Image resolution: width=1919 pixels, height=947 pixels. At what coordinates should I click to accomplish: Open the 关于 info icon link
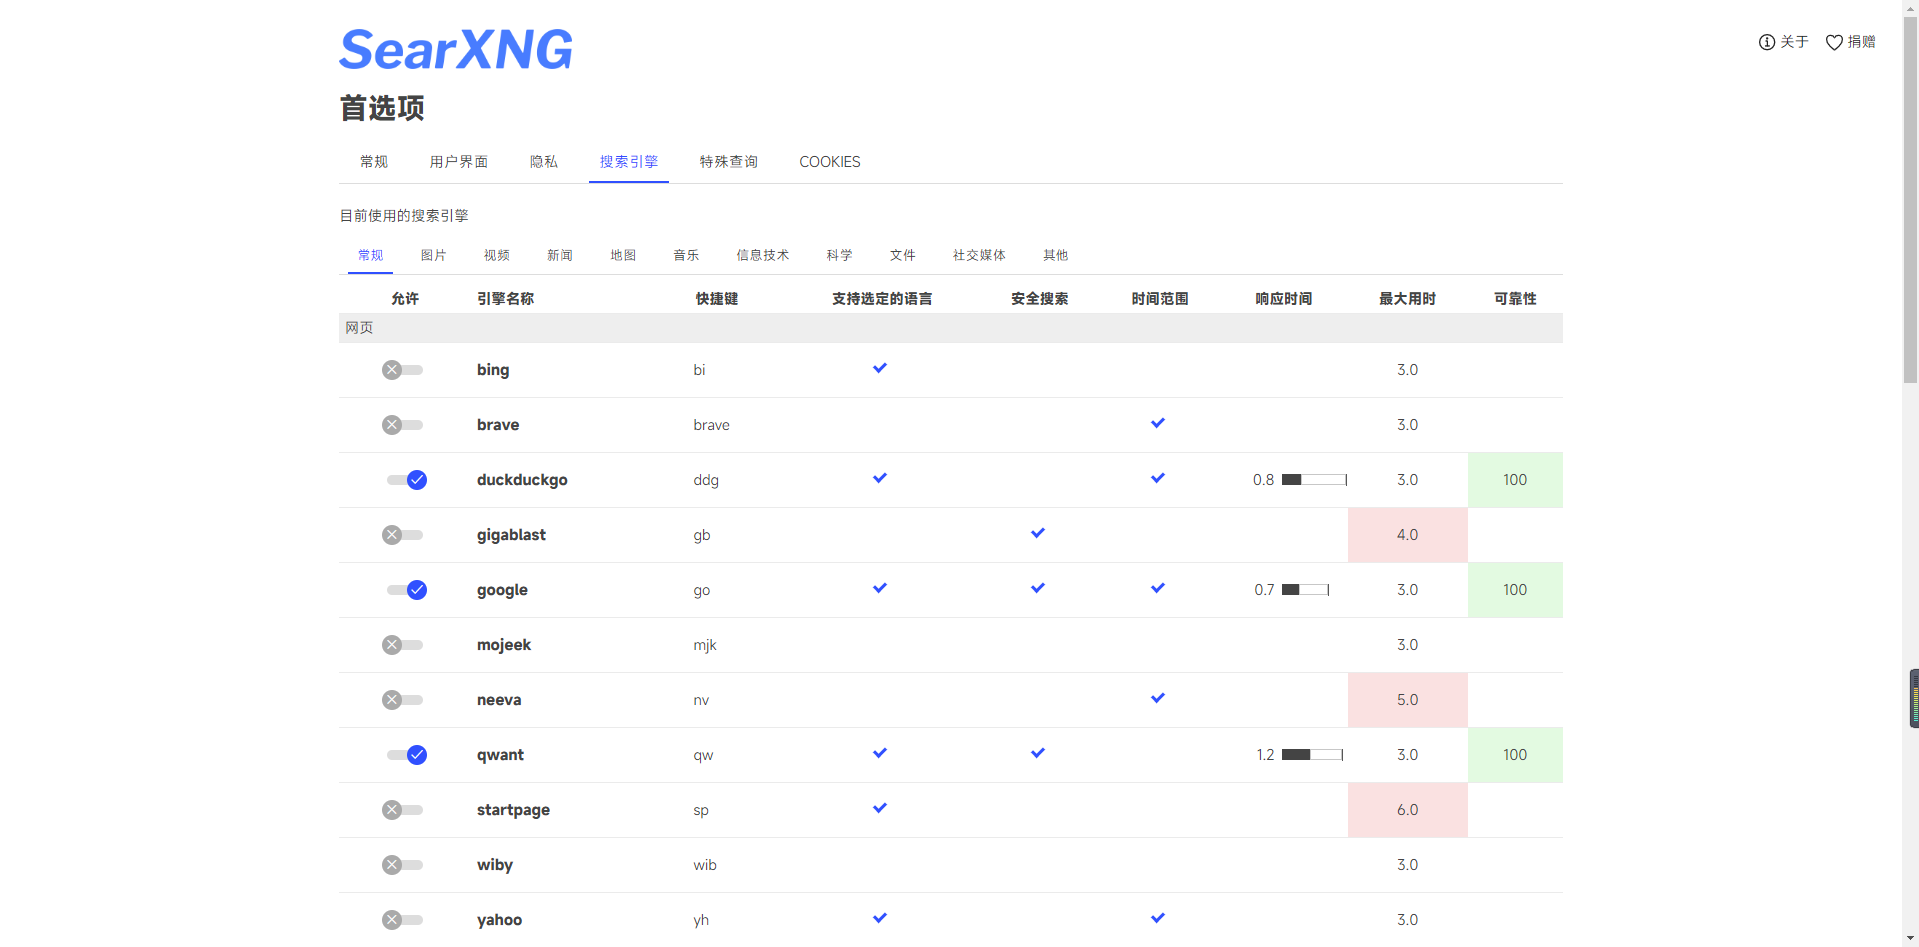click(x=1767, y=42)
